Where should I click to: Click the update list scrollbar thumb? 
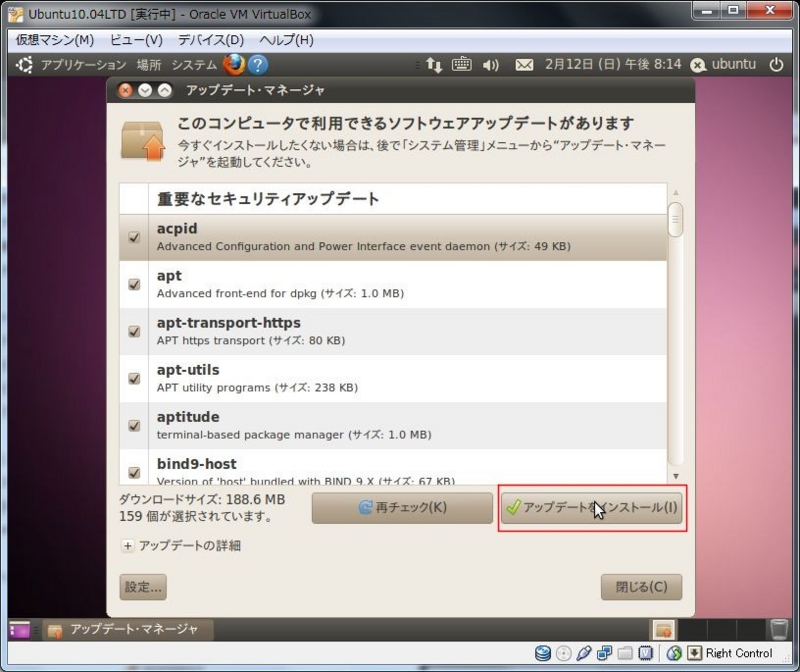point(676,220)
